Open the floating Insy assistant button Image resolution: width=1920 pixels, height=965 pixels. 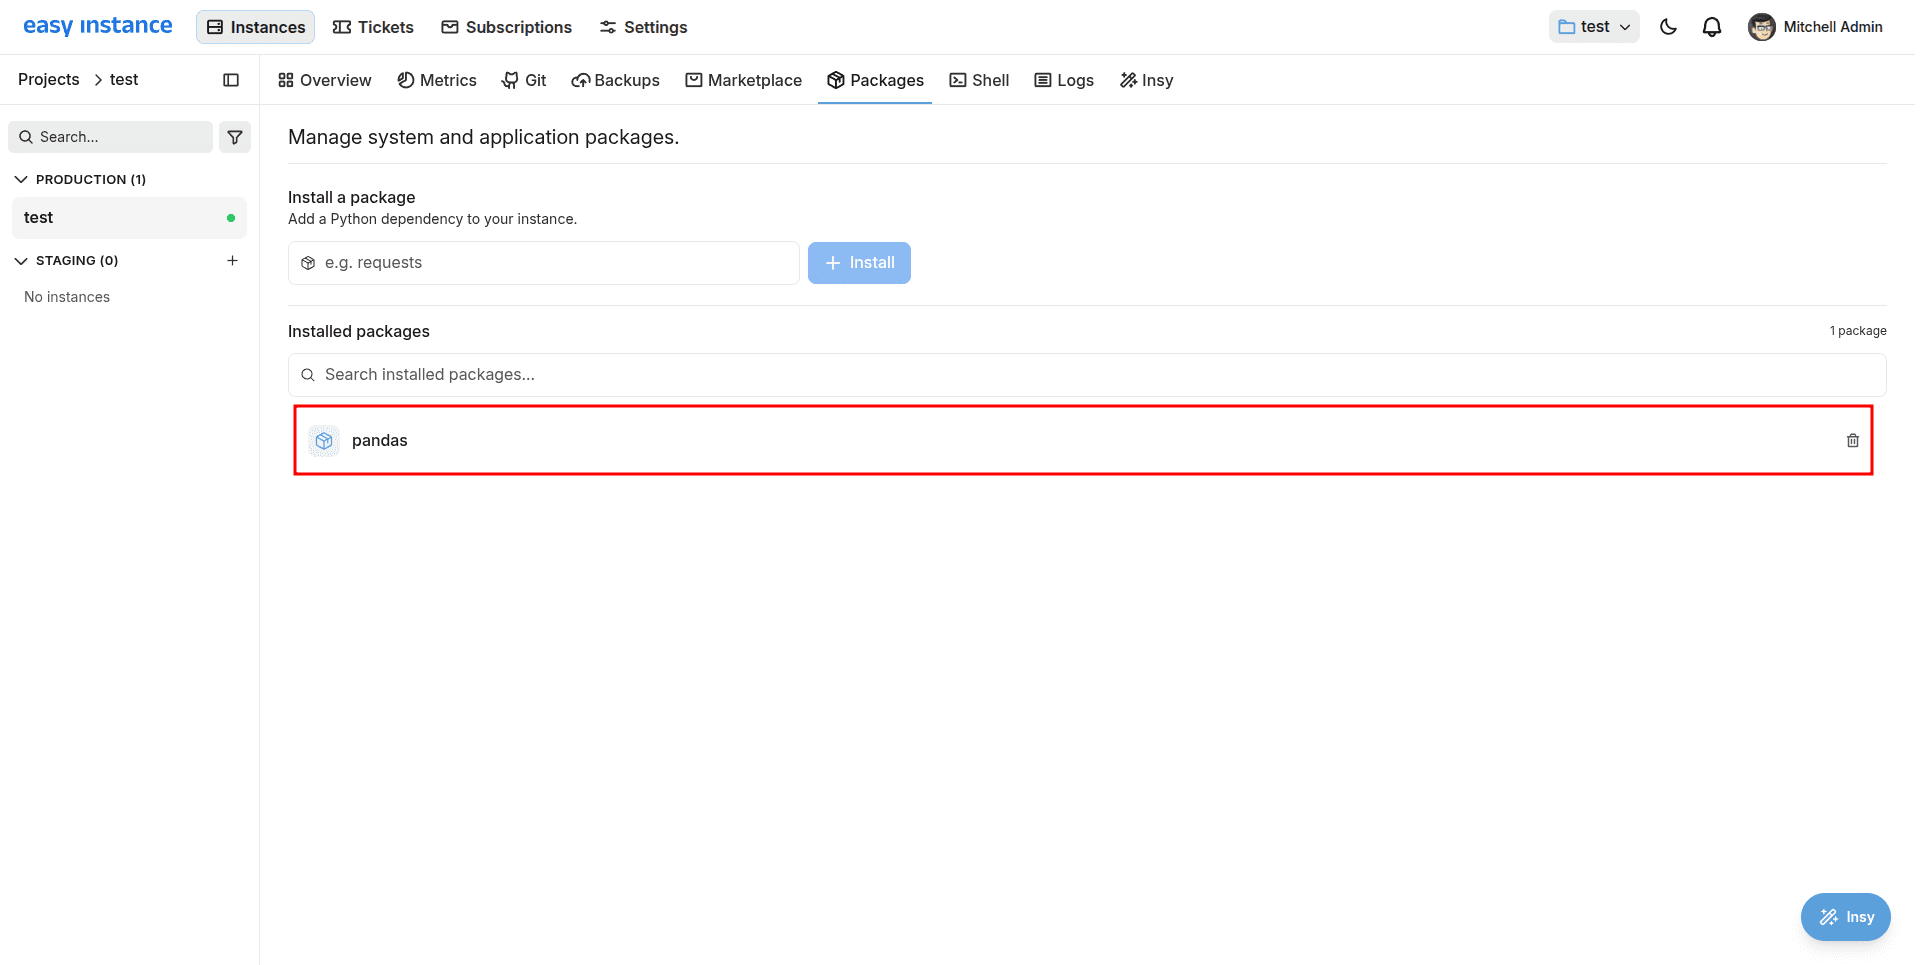pos(1846,917)
